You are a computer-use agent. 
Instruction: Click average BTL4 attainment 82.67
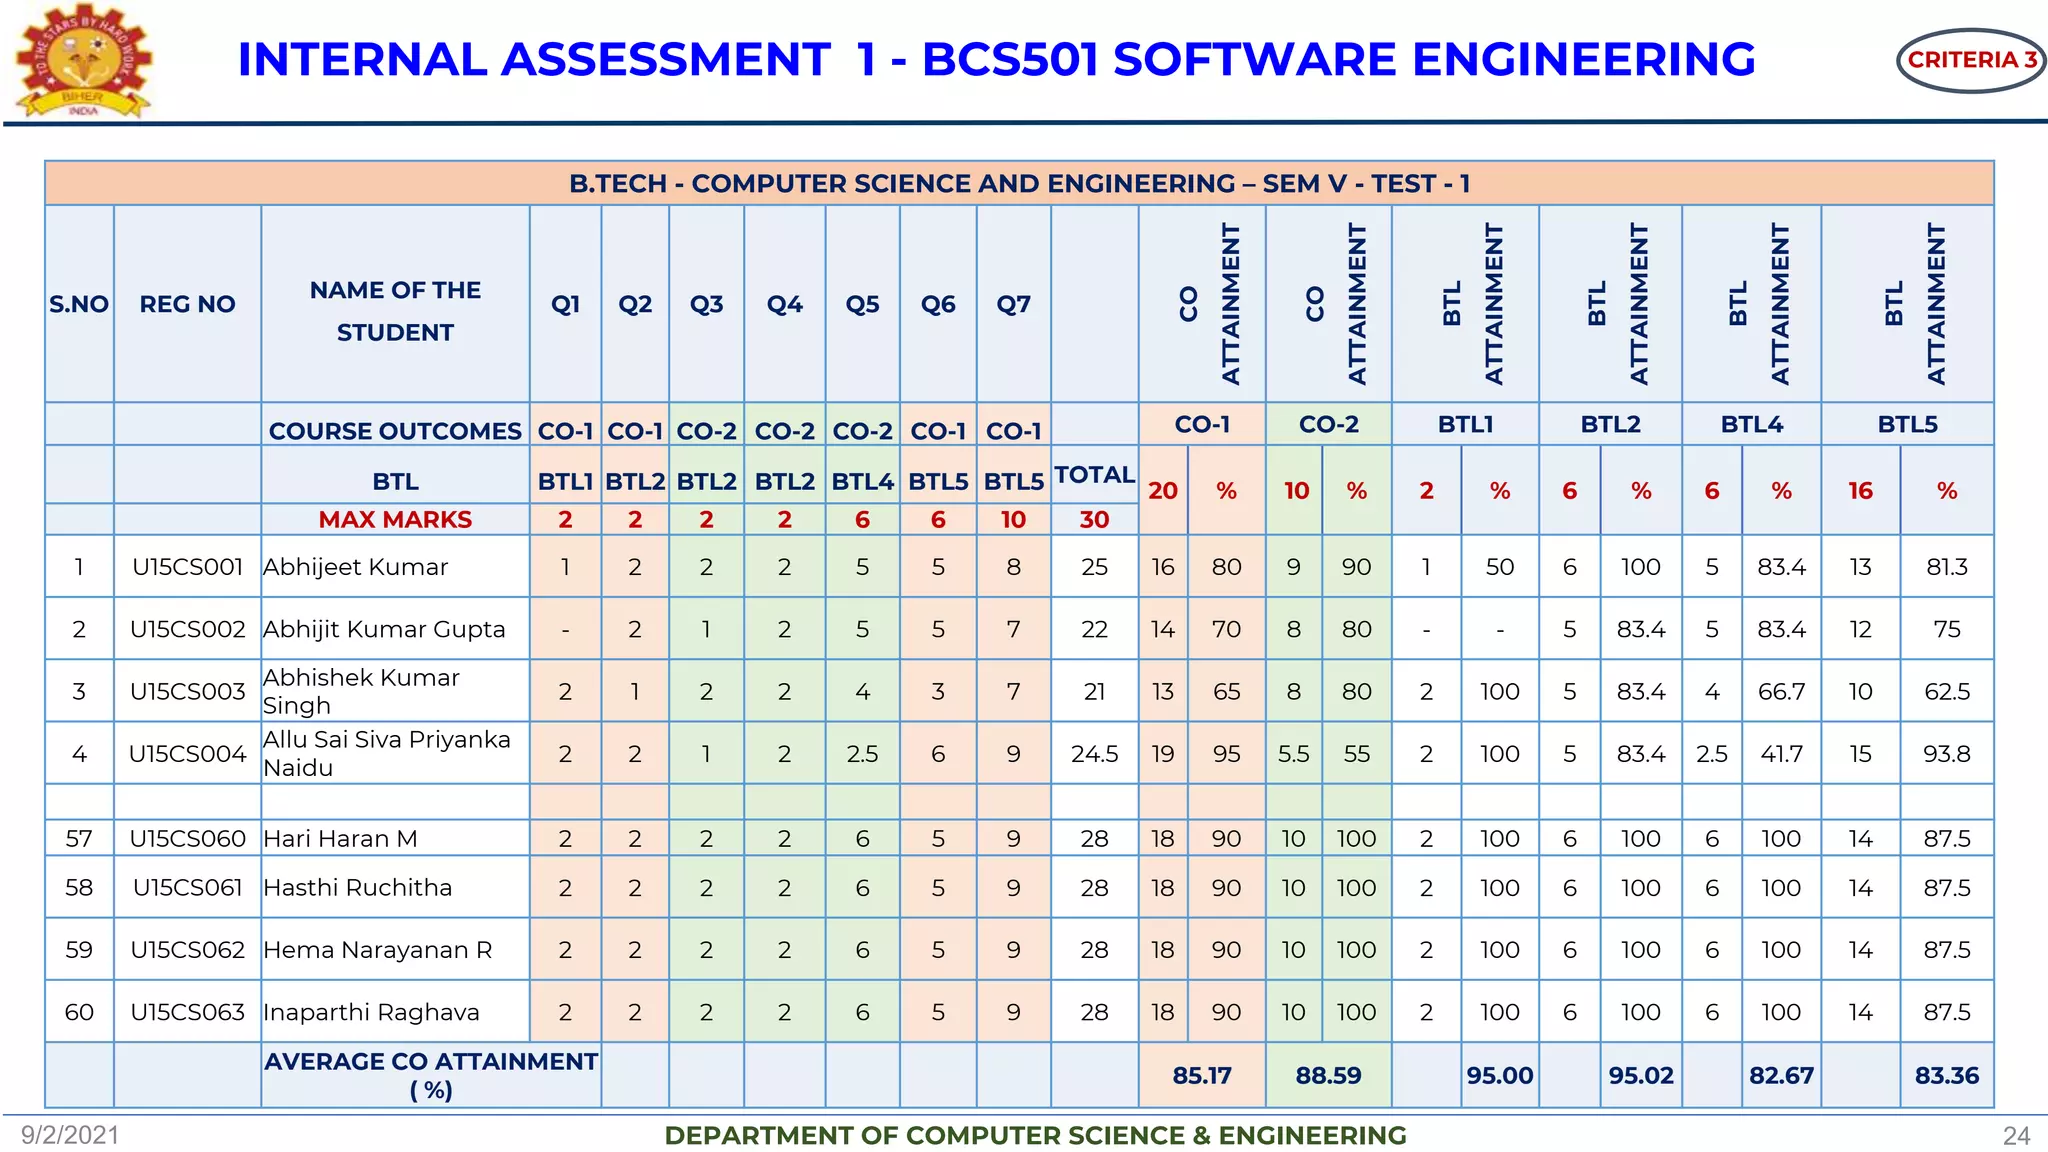click(x=1781, y=1076)
